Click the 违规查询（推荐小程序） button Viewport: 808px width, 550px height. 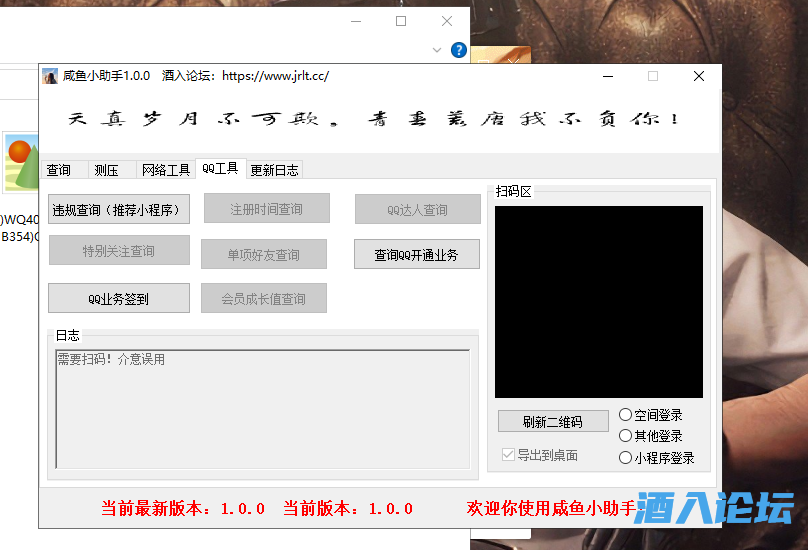coord(119,210)
